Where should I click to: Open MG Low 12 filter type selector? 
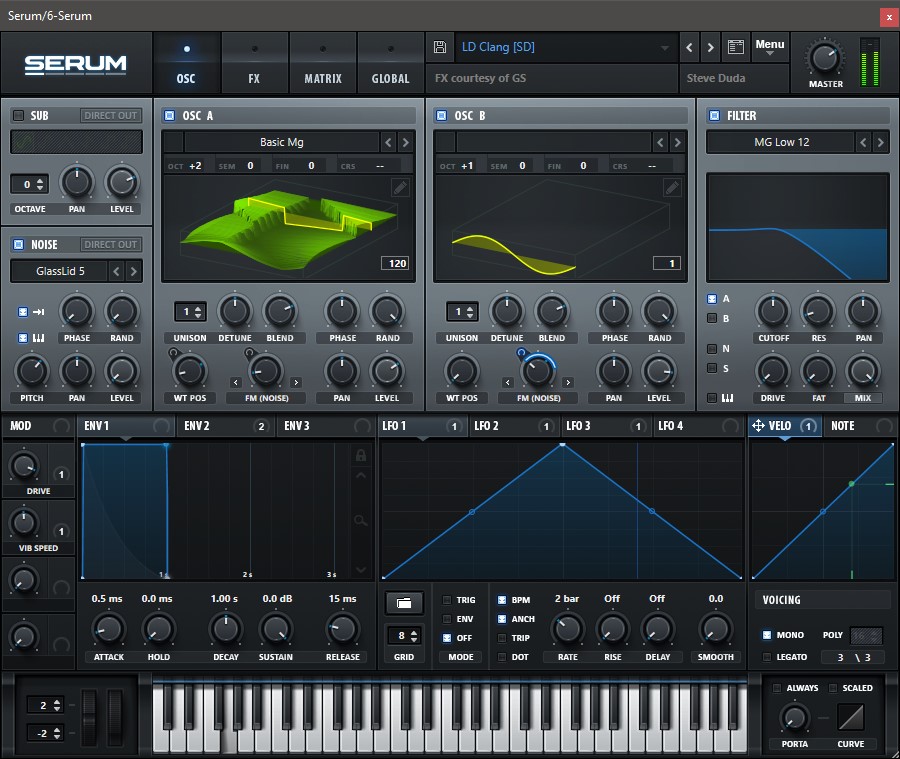pyautogui.click(x=781, y=142)
